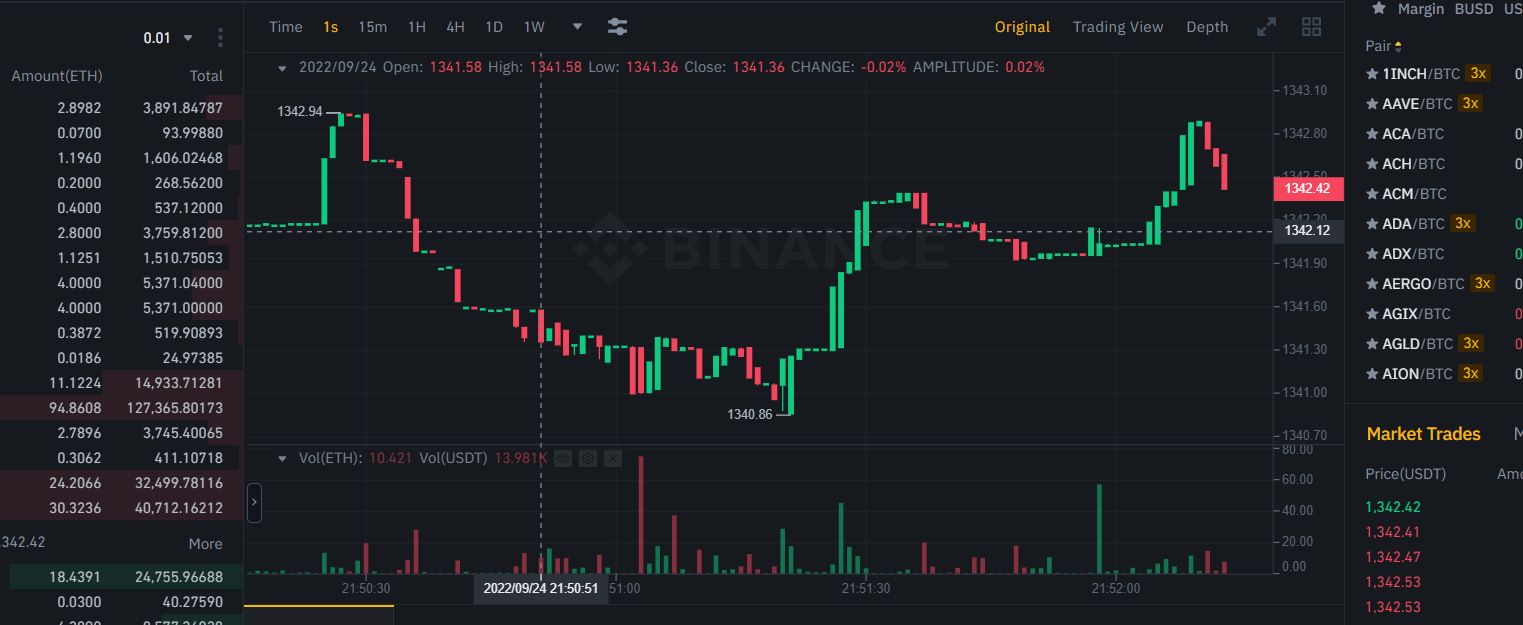Click the favorites star filter icon
This screenshot has height=625, width=1523.
(x=1379, y=9)
